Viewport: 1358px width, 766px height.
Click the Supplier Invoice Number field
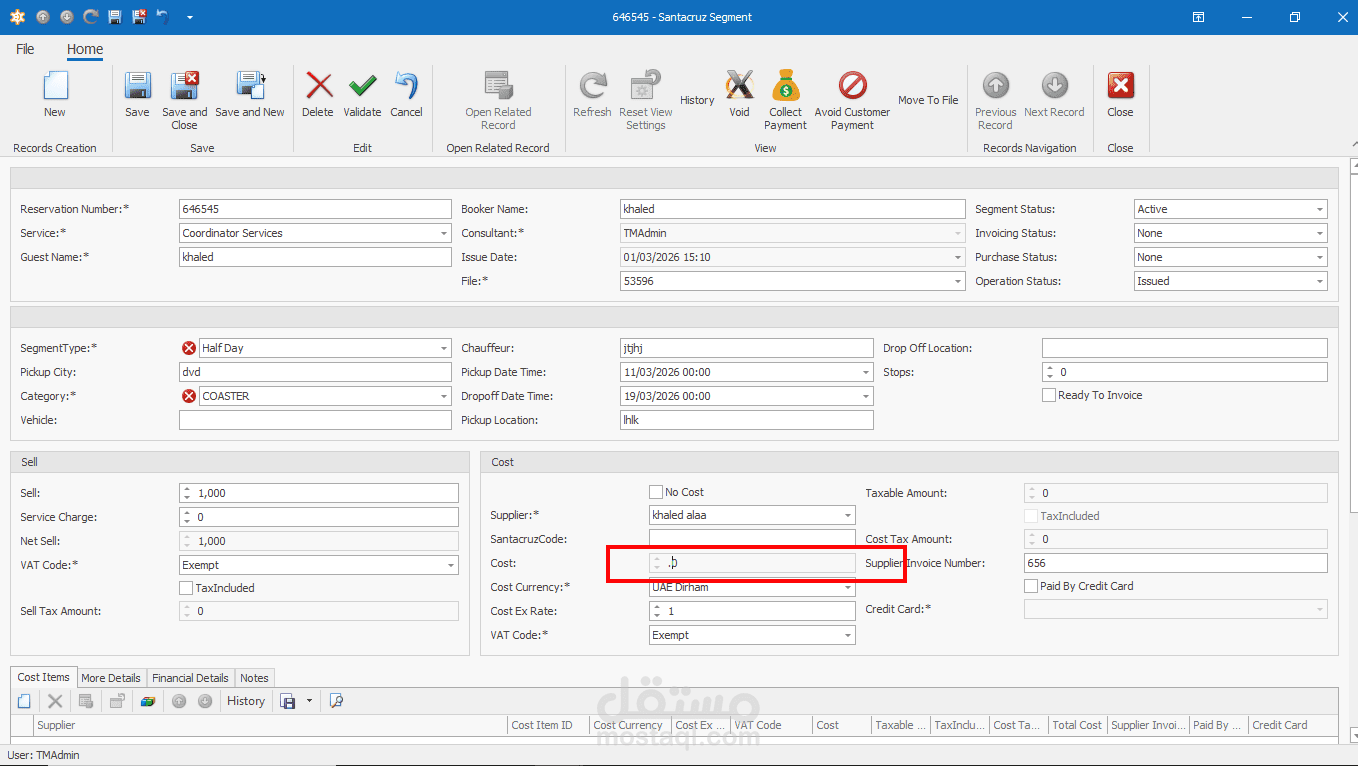click(1176, 563)
